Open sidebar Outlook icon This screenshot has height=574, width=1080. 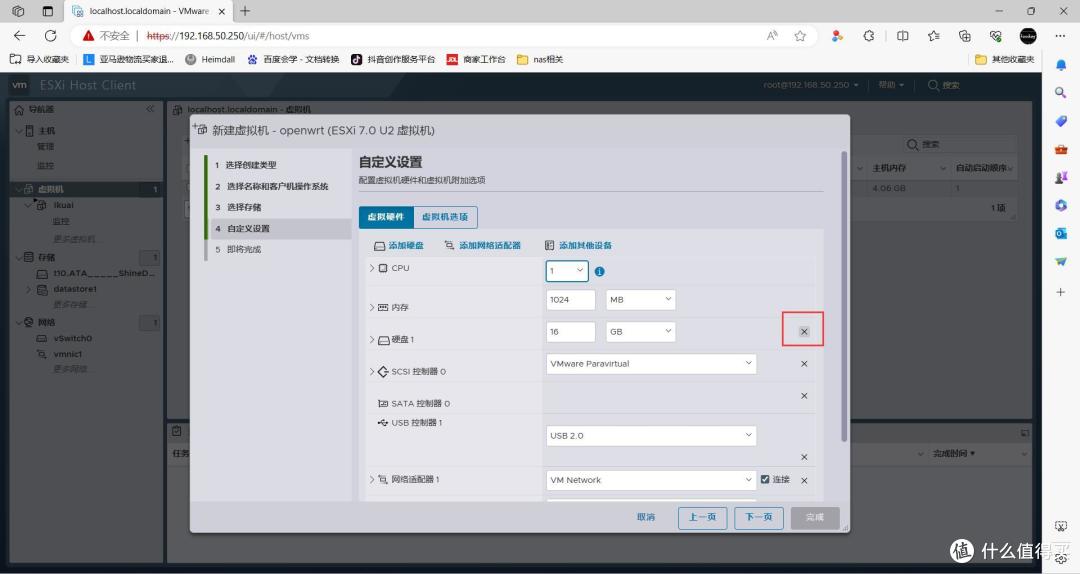click(x=1061, y=234)
